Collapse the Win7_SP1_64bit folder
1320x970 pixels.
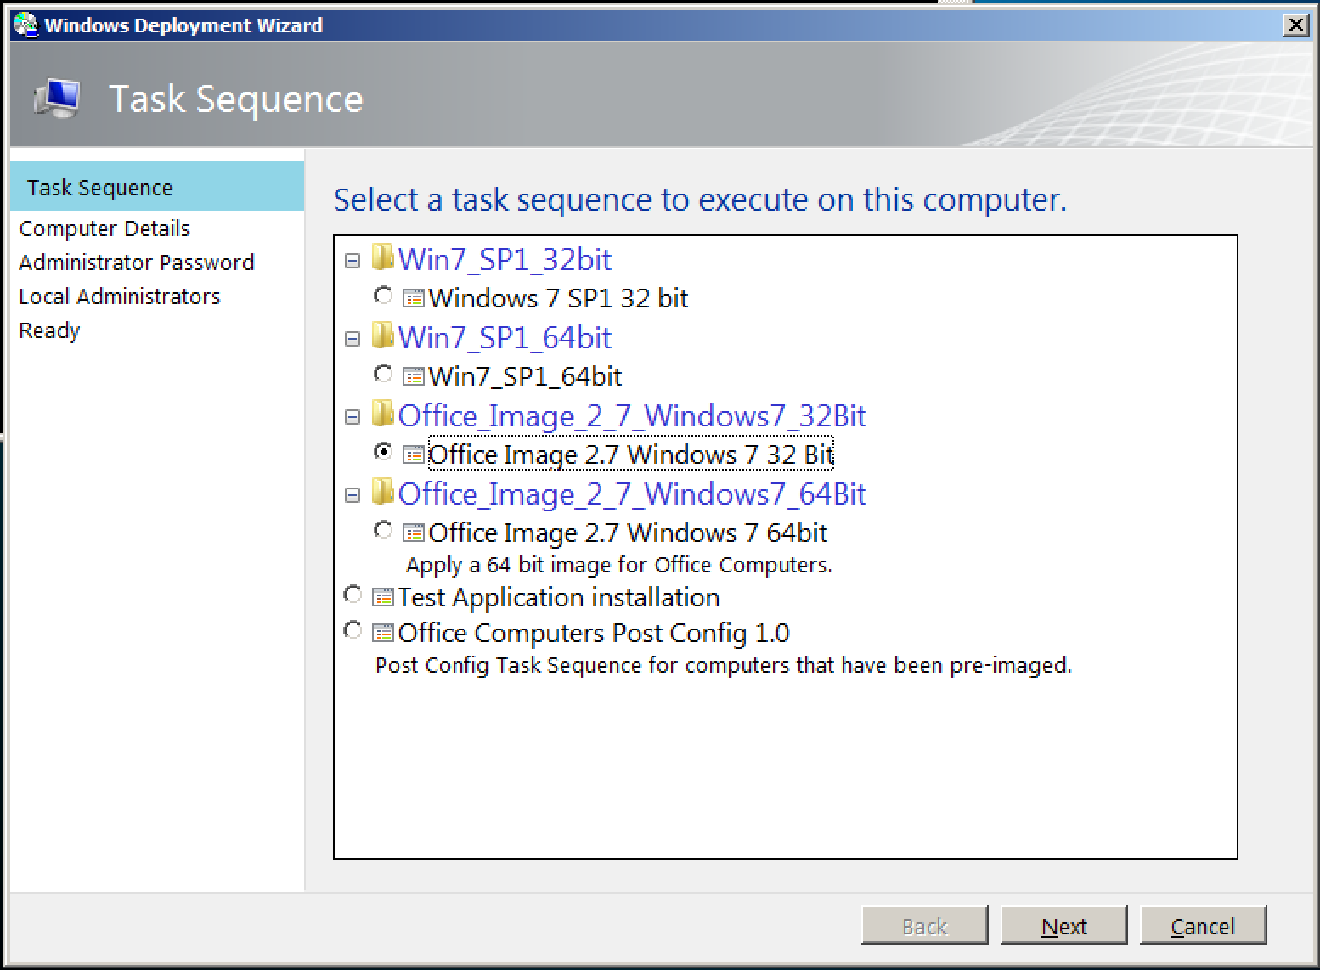[x=352, y=337]
